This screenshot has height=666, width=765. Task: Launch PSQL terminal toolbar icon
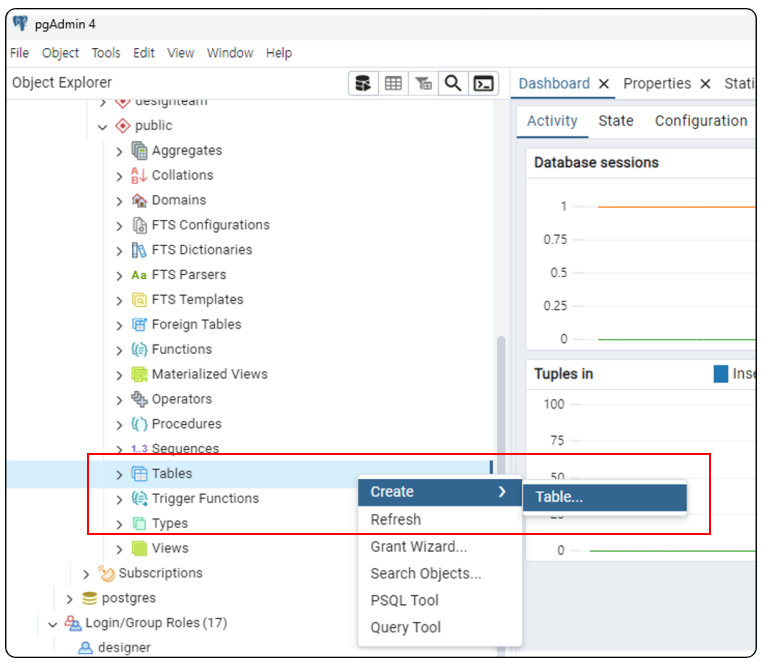(483, 83)
